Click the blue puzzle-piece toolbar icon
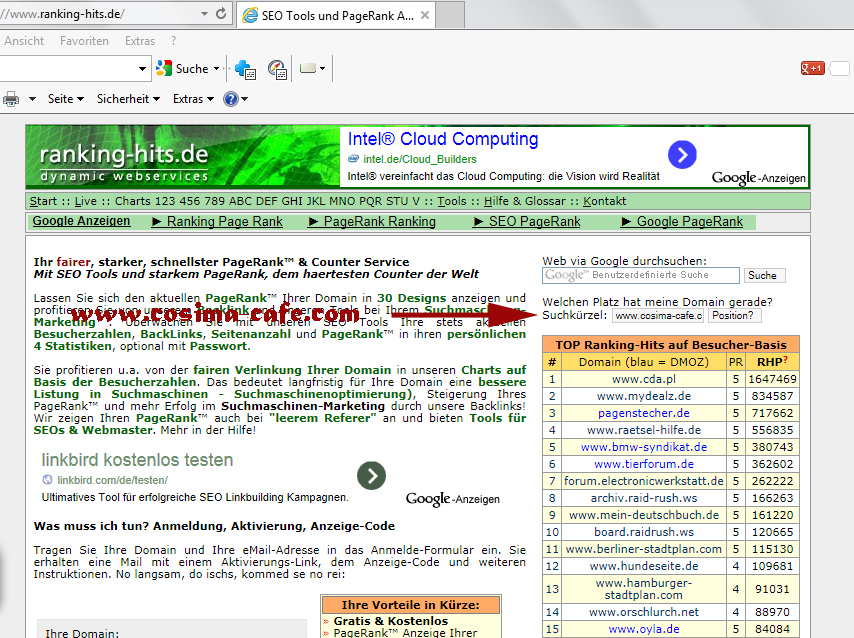854x638 pixels. [245, 69]
